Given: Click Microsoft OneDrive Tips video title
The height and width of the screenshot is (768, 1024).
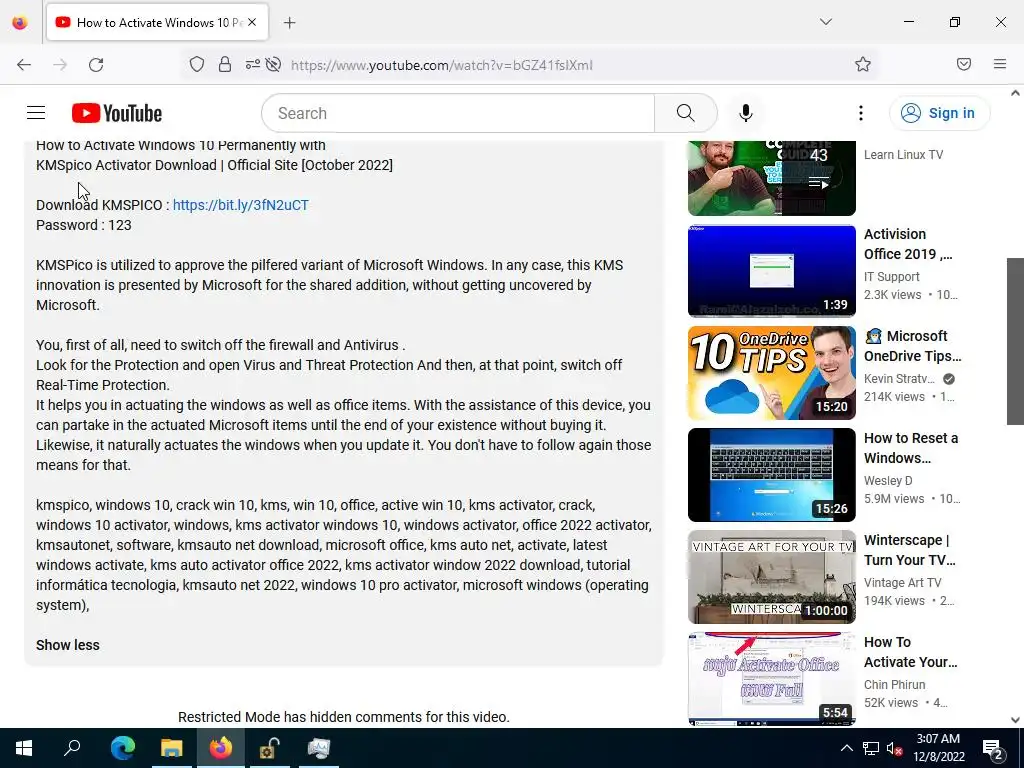Looking at the screenshot, I should [x=913, y=346].
